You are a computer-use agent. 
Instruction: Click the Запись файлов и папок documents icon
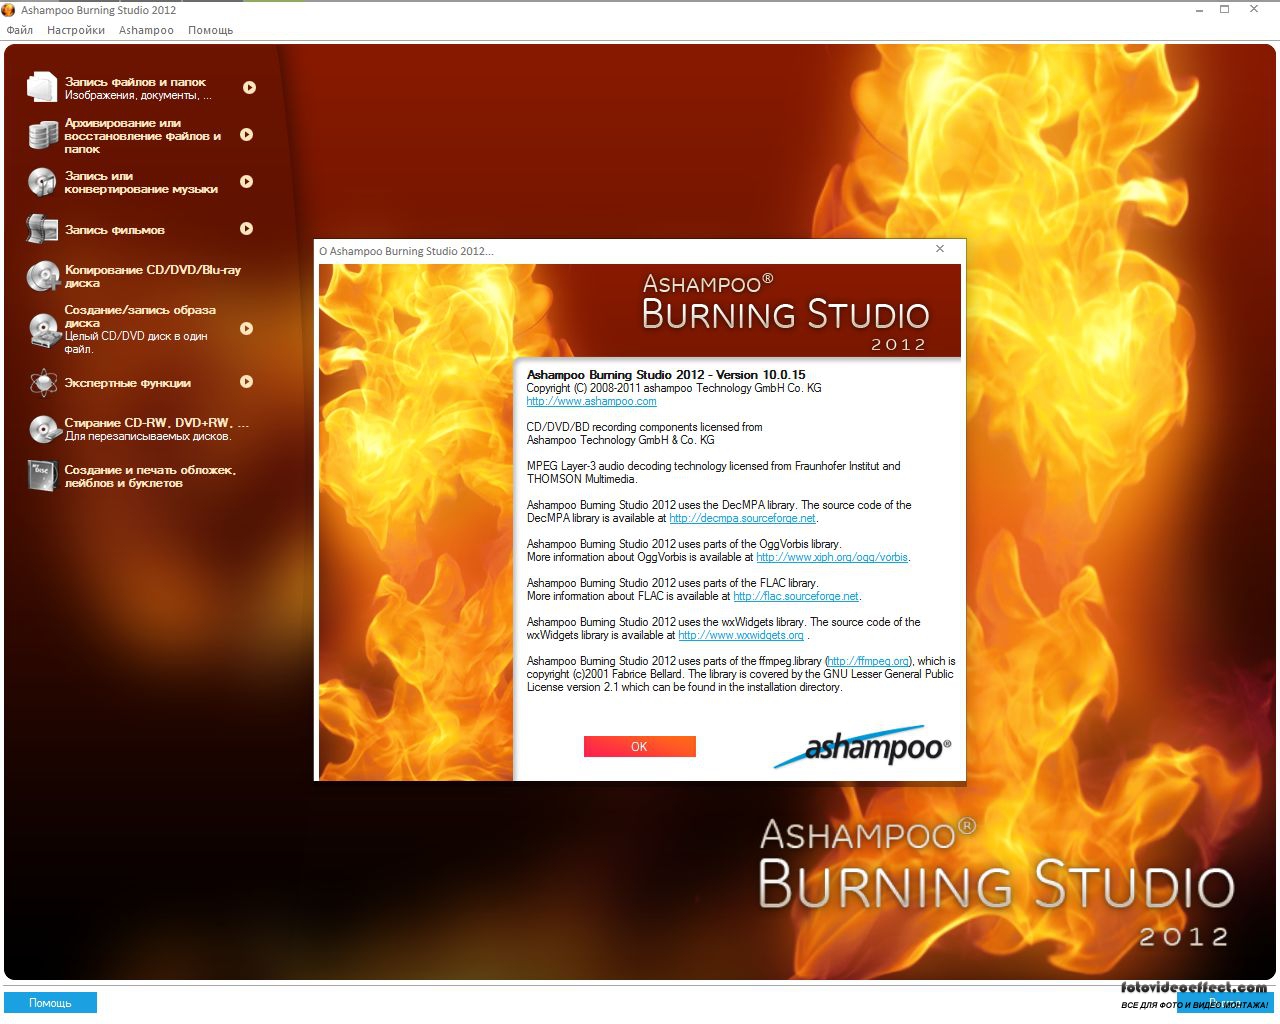42,87
